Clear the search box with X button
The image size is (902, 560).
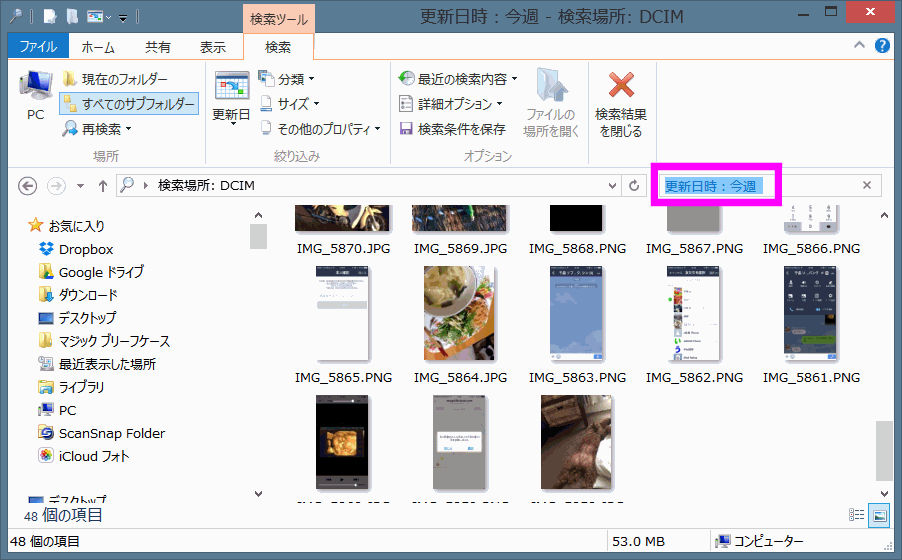[867, 186]
